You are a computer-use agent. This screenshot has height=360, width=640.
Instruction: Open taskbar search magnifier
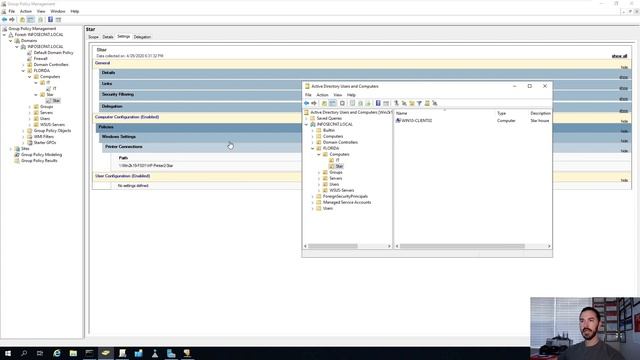pos(24,353)
